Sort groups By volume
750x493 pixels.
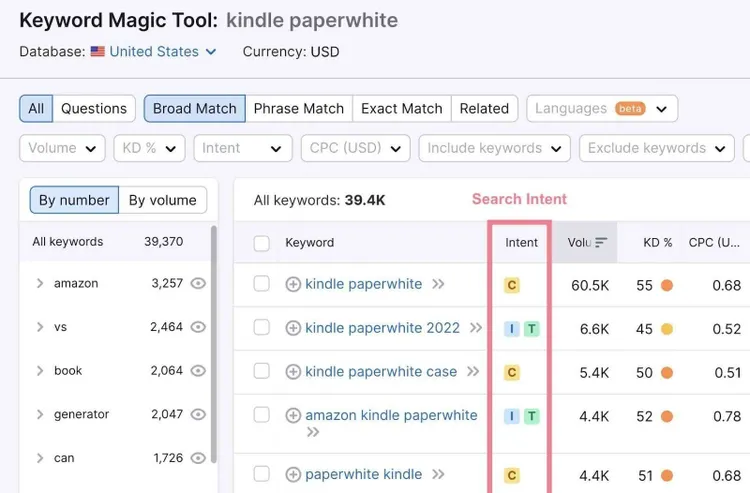(163, 200)
